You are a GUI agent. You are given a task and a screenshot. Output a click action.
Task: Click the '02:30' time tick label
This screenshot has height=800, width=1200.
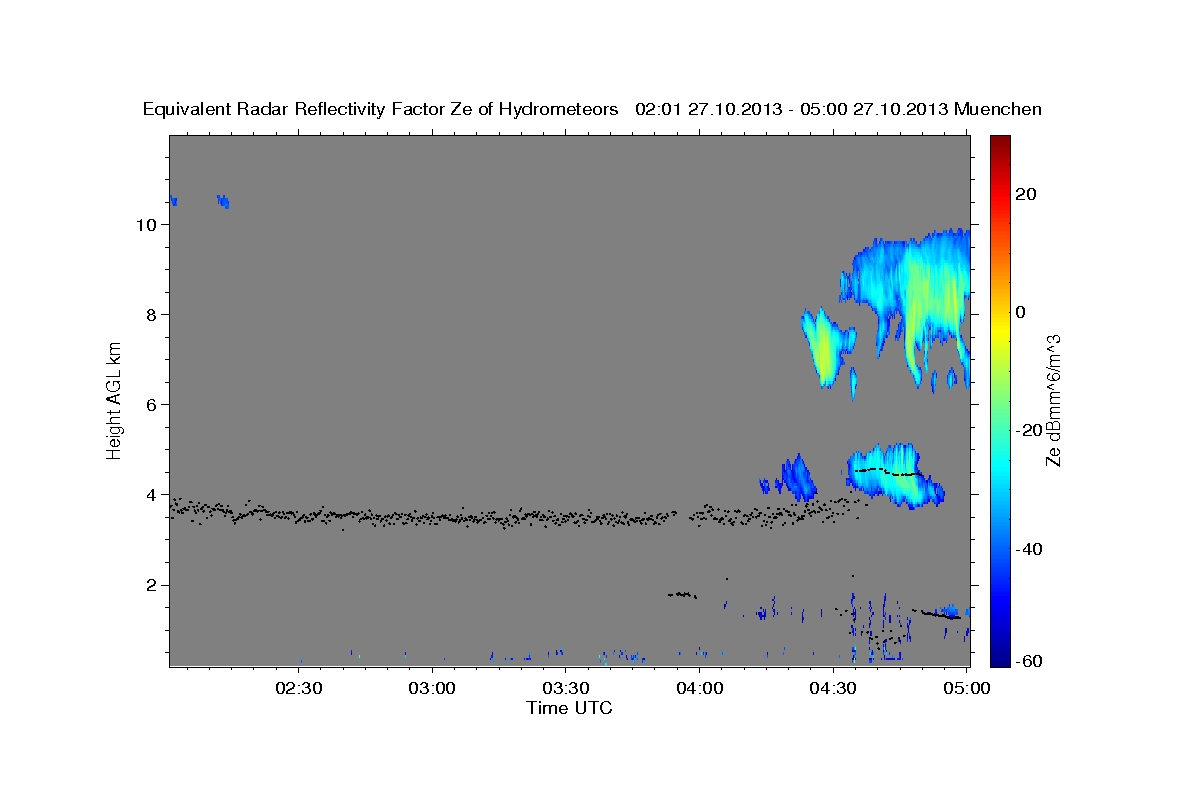(x=299, y=688)
